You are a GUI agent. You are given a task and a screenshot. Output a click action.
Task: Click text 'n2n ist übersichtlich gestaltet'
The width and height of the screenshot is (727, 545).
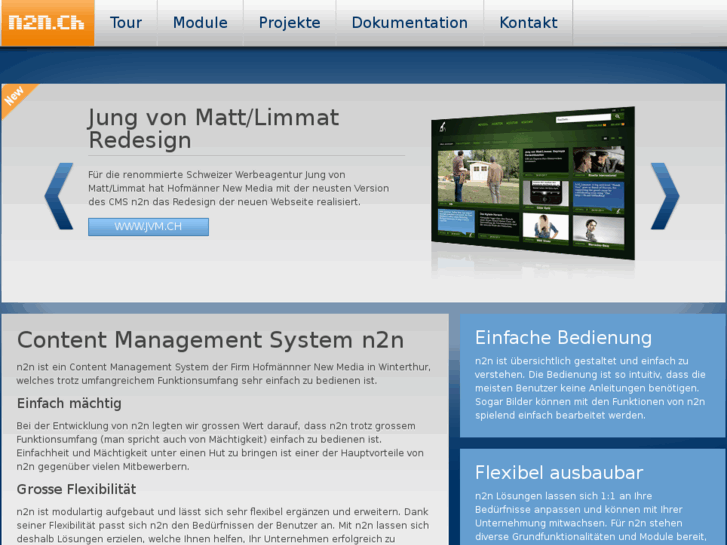[590, 388]
